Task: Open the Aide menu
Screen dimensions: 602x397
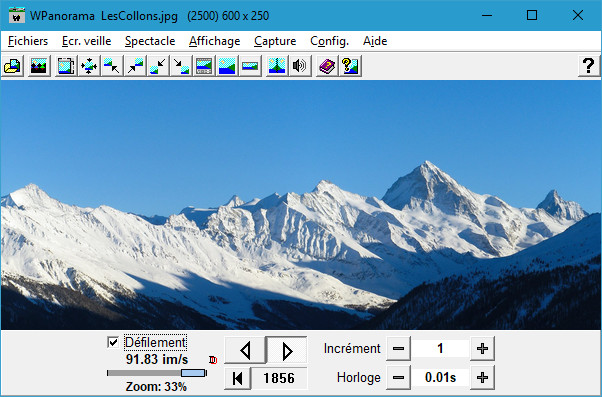Action: pyautogui.click(x=375, y=41)
